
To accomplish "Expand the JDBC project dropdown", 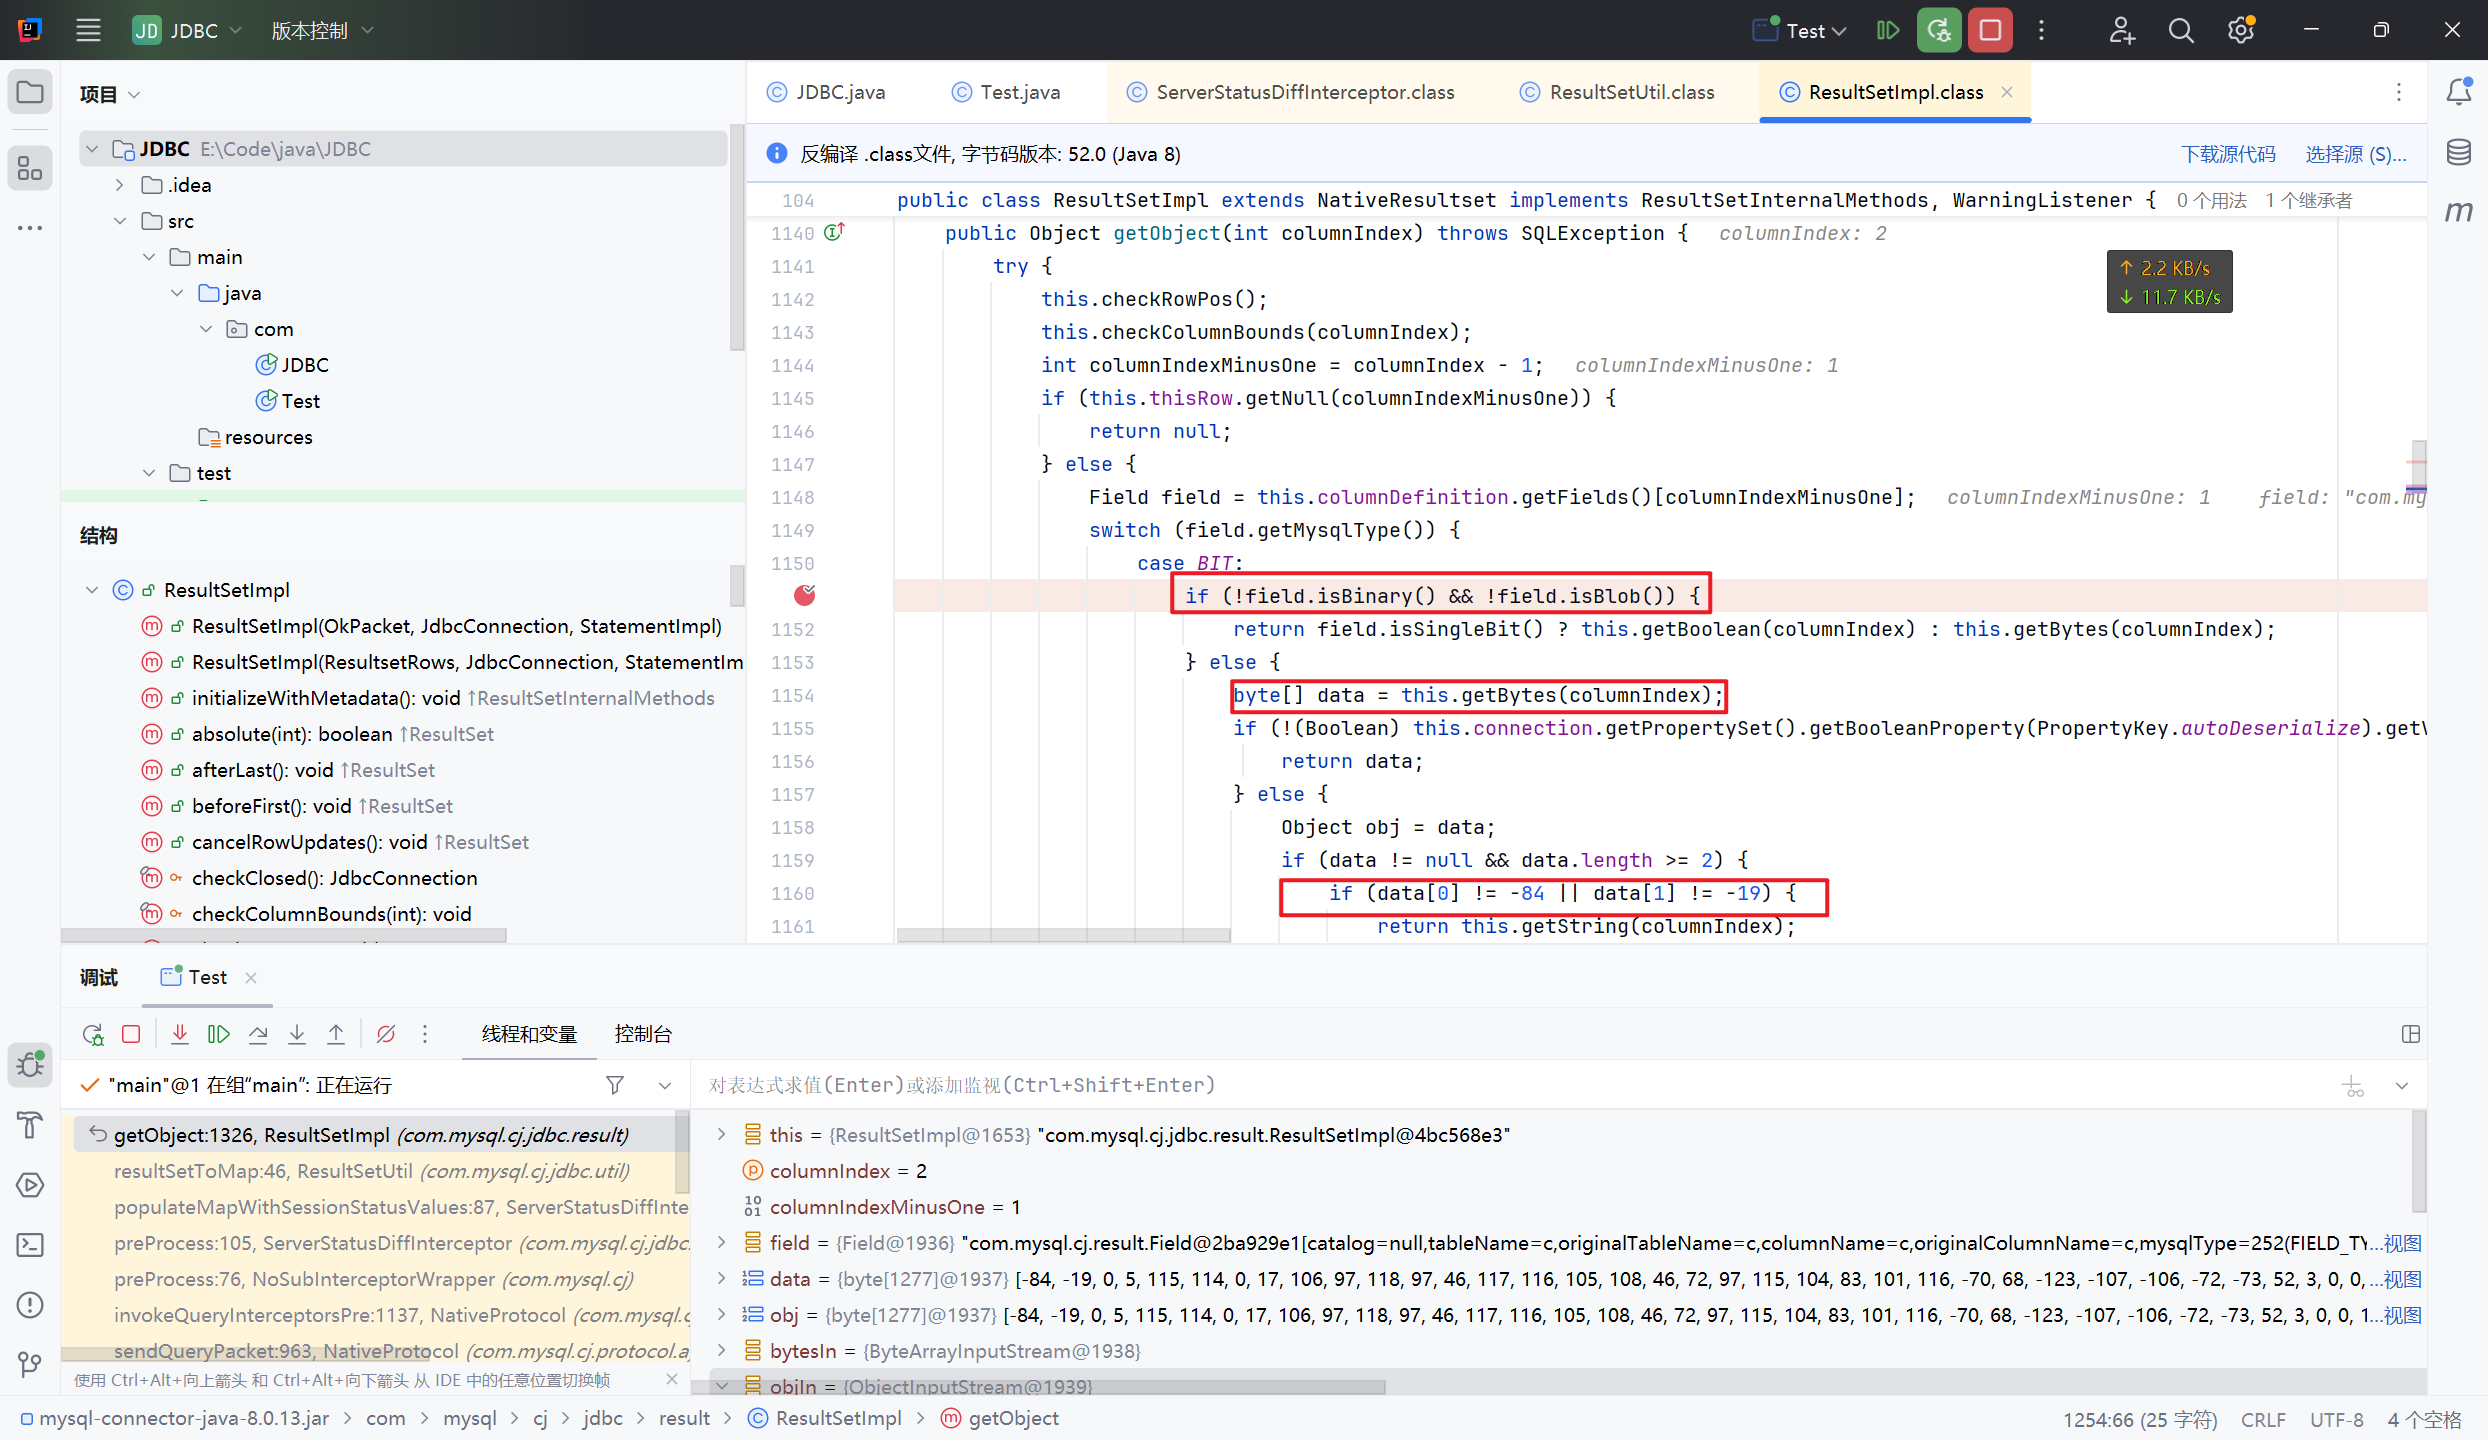I will tap(188, 30).
